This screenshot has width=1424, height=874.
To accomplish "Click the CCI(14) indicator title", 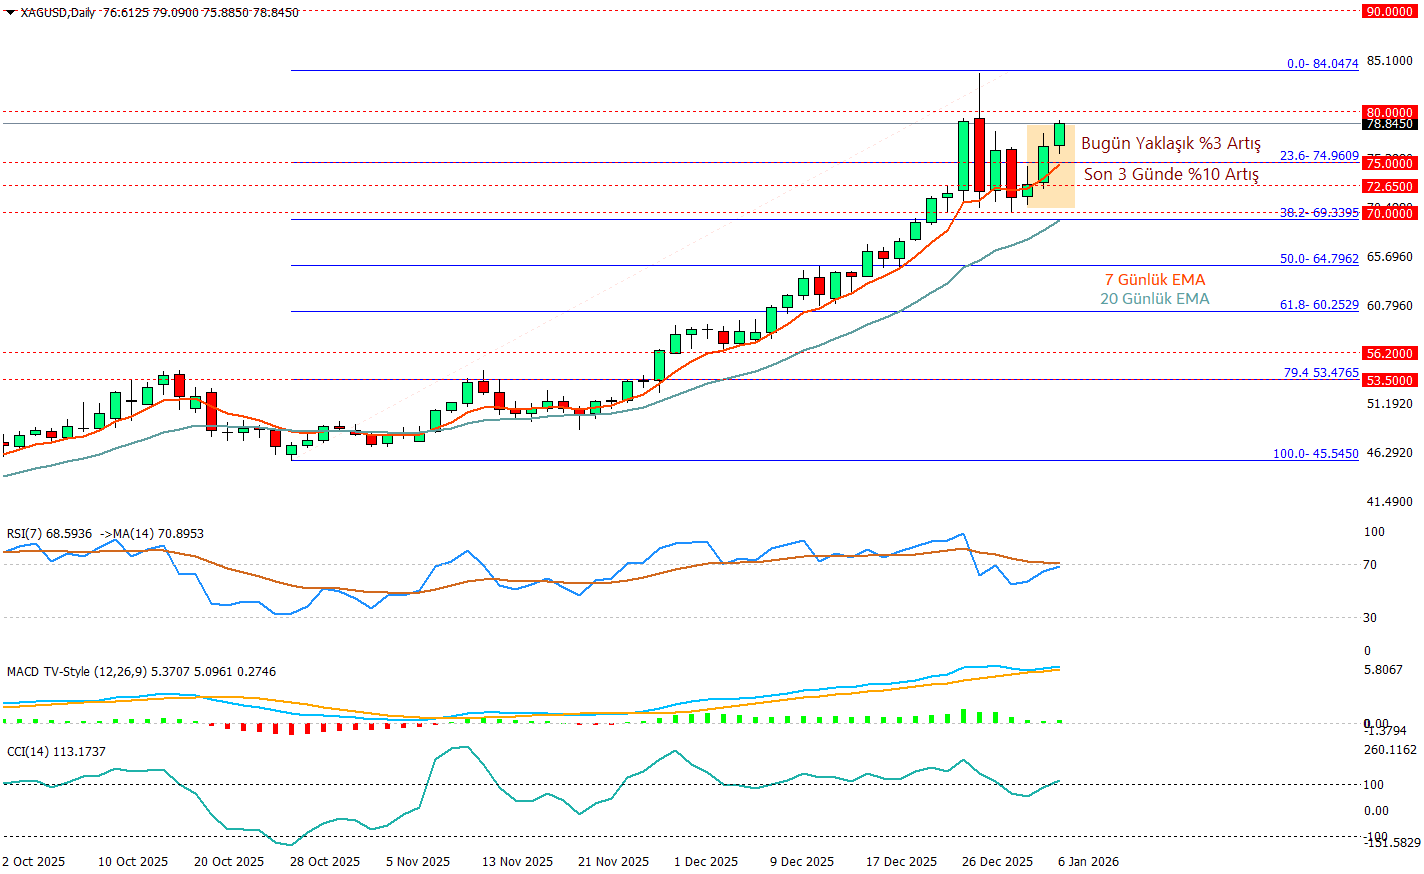I will 56,752.
